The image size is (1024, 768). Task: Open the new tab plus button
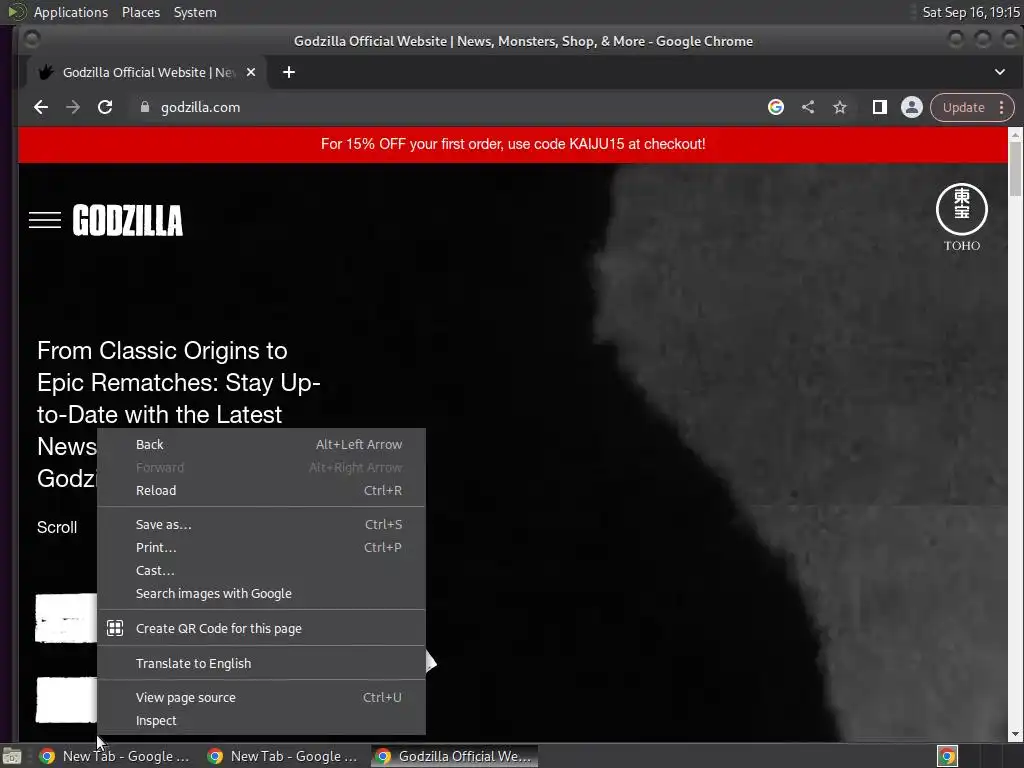[x=289, y=72]
